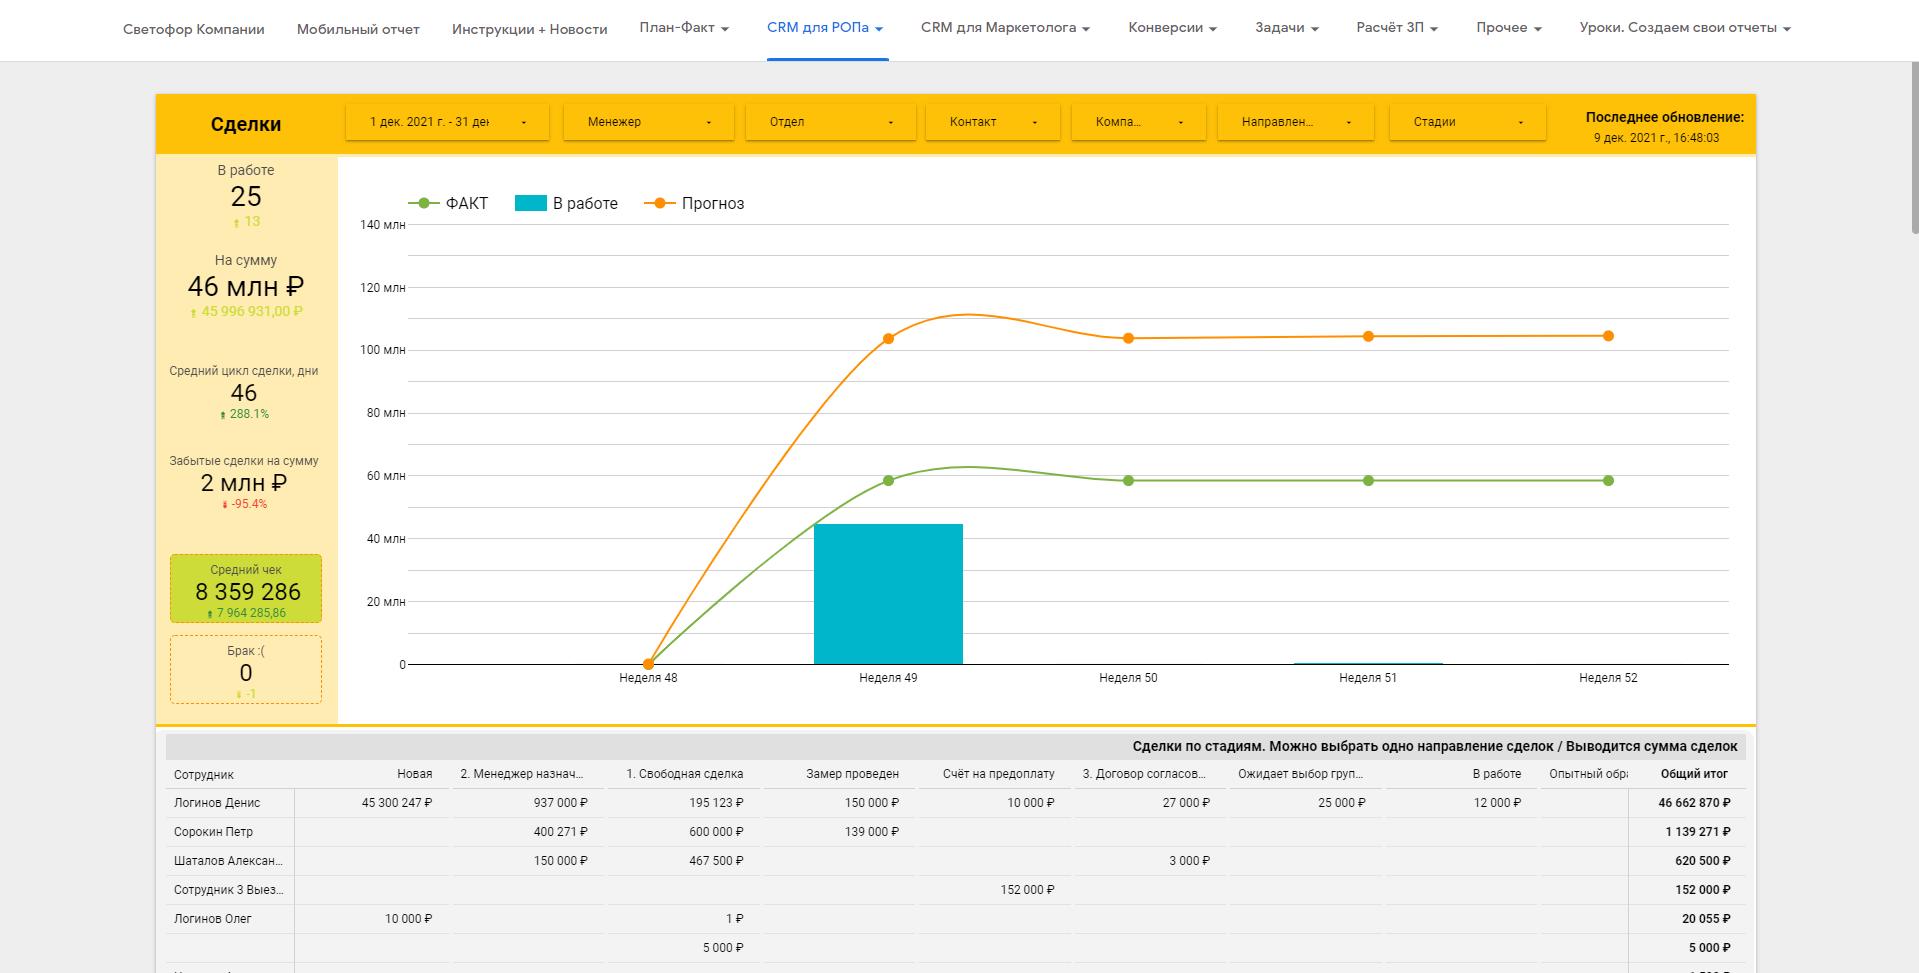Screen dimensions: 1919x973
Task: Click the Прогноз legend marker
Action: point(660,203)
